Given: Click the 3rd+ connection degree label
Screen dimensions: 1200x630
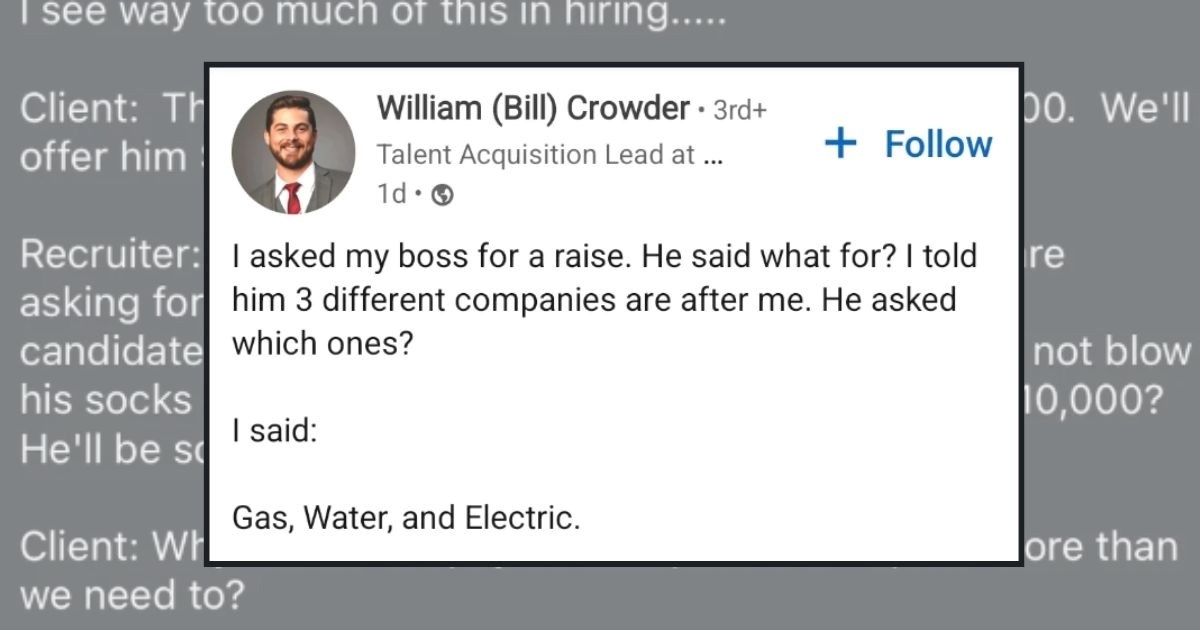Looking at the screenshot, I should click(739, 110).
